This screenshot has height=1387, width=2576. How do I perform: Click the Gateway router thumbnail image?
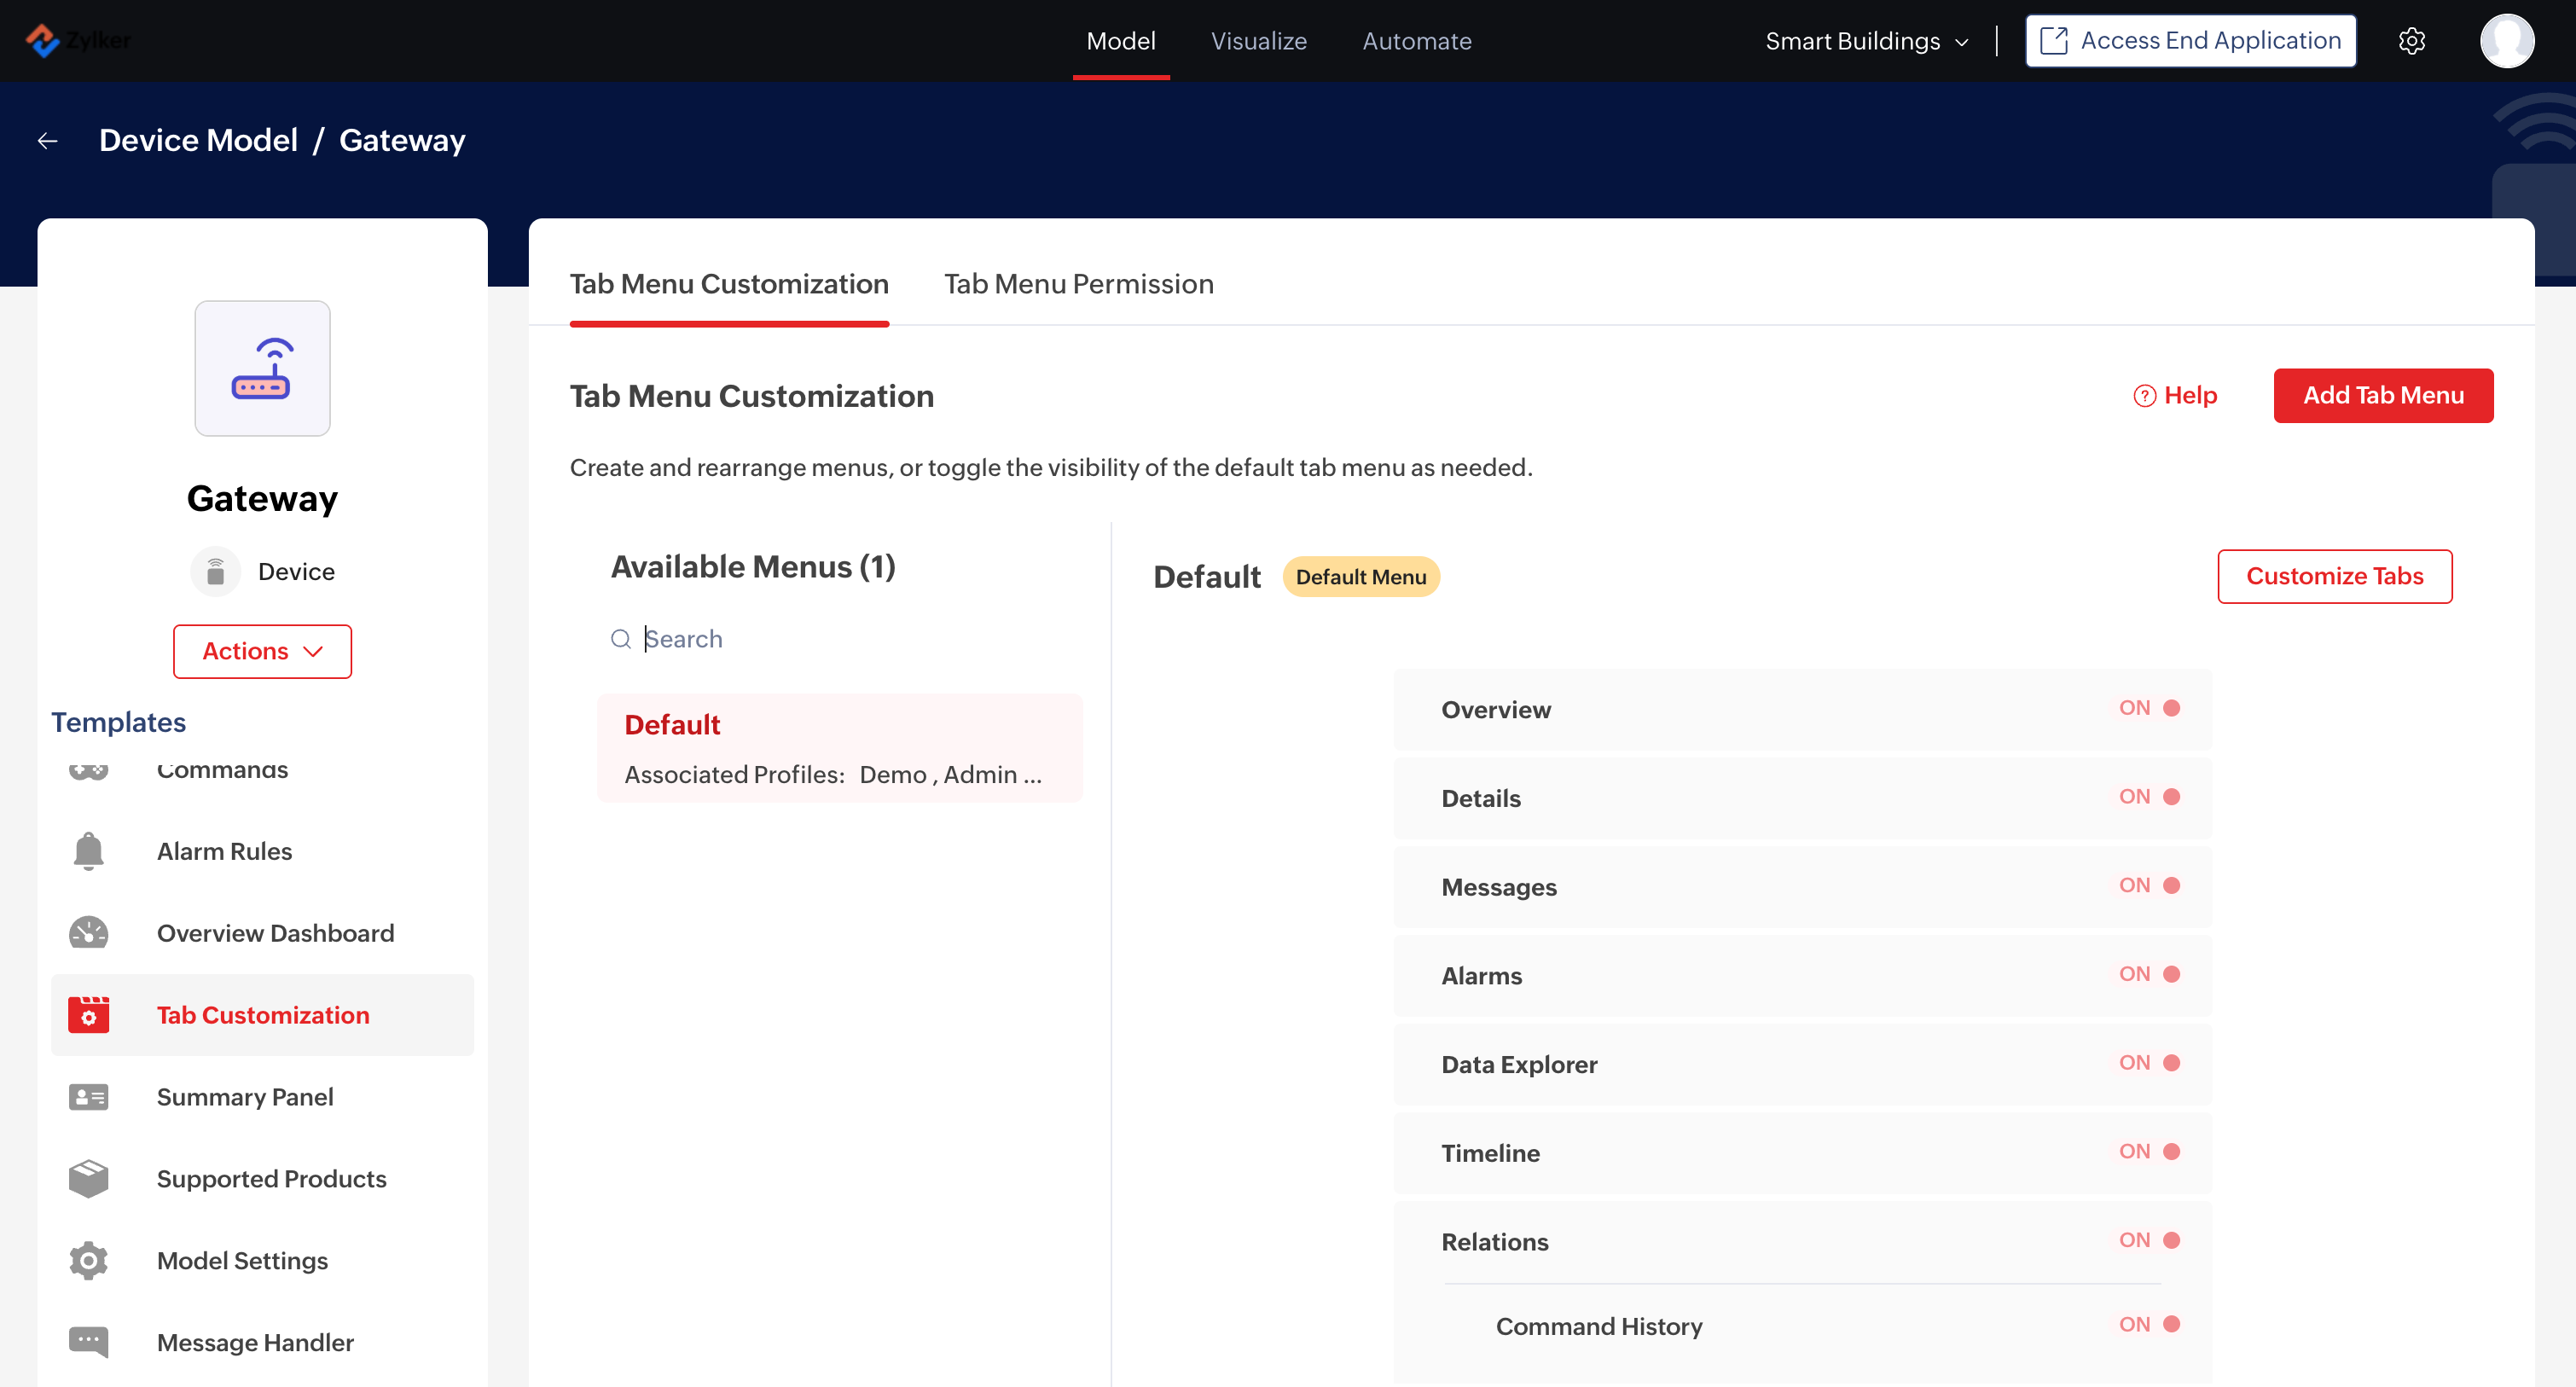pos(262,369)
